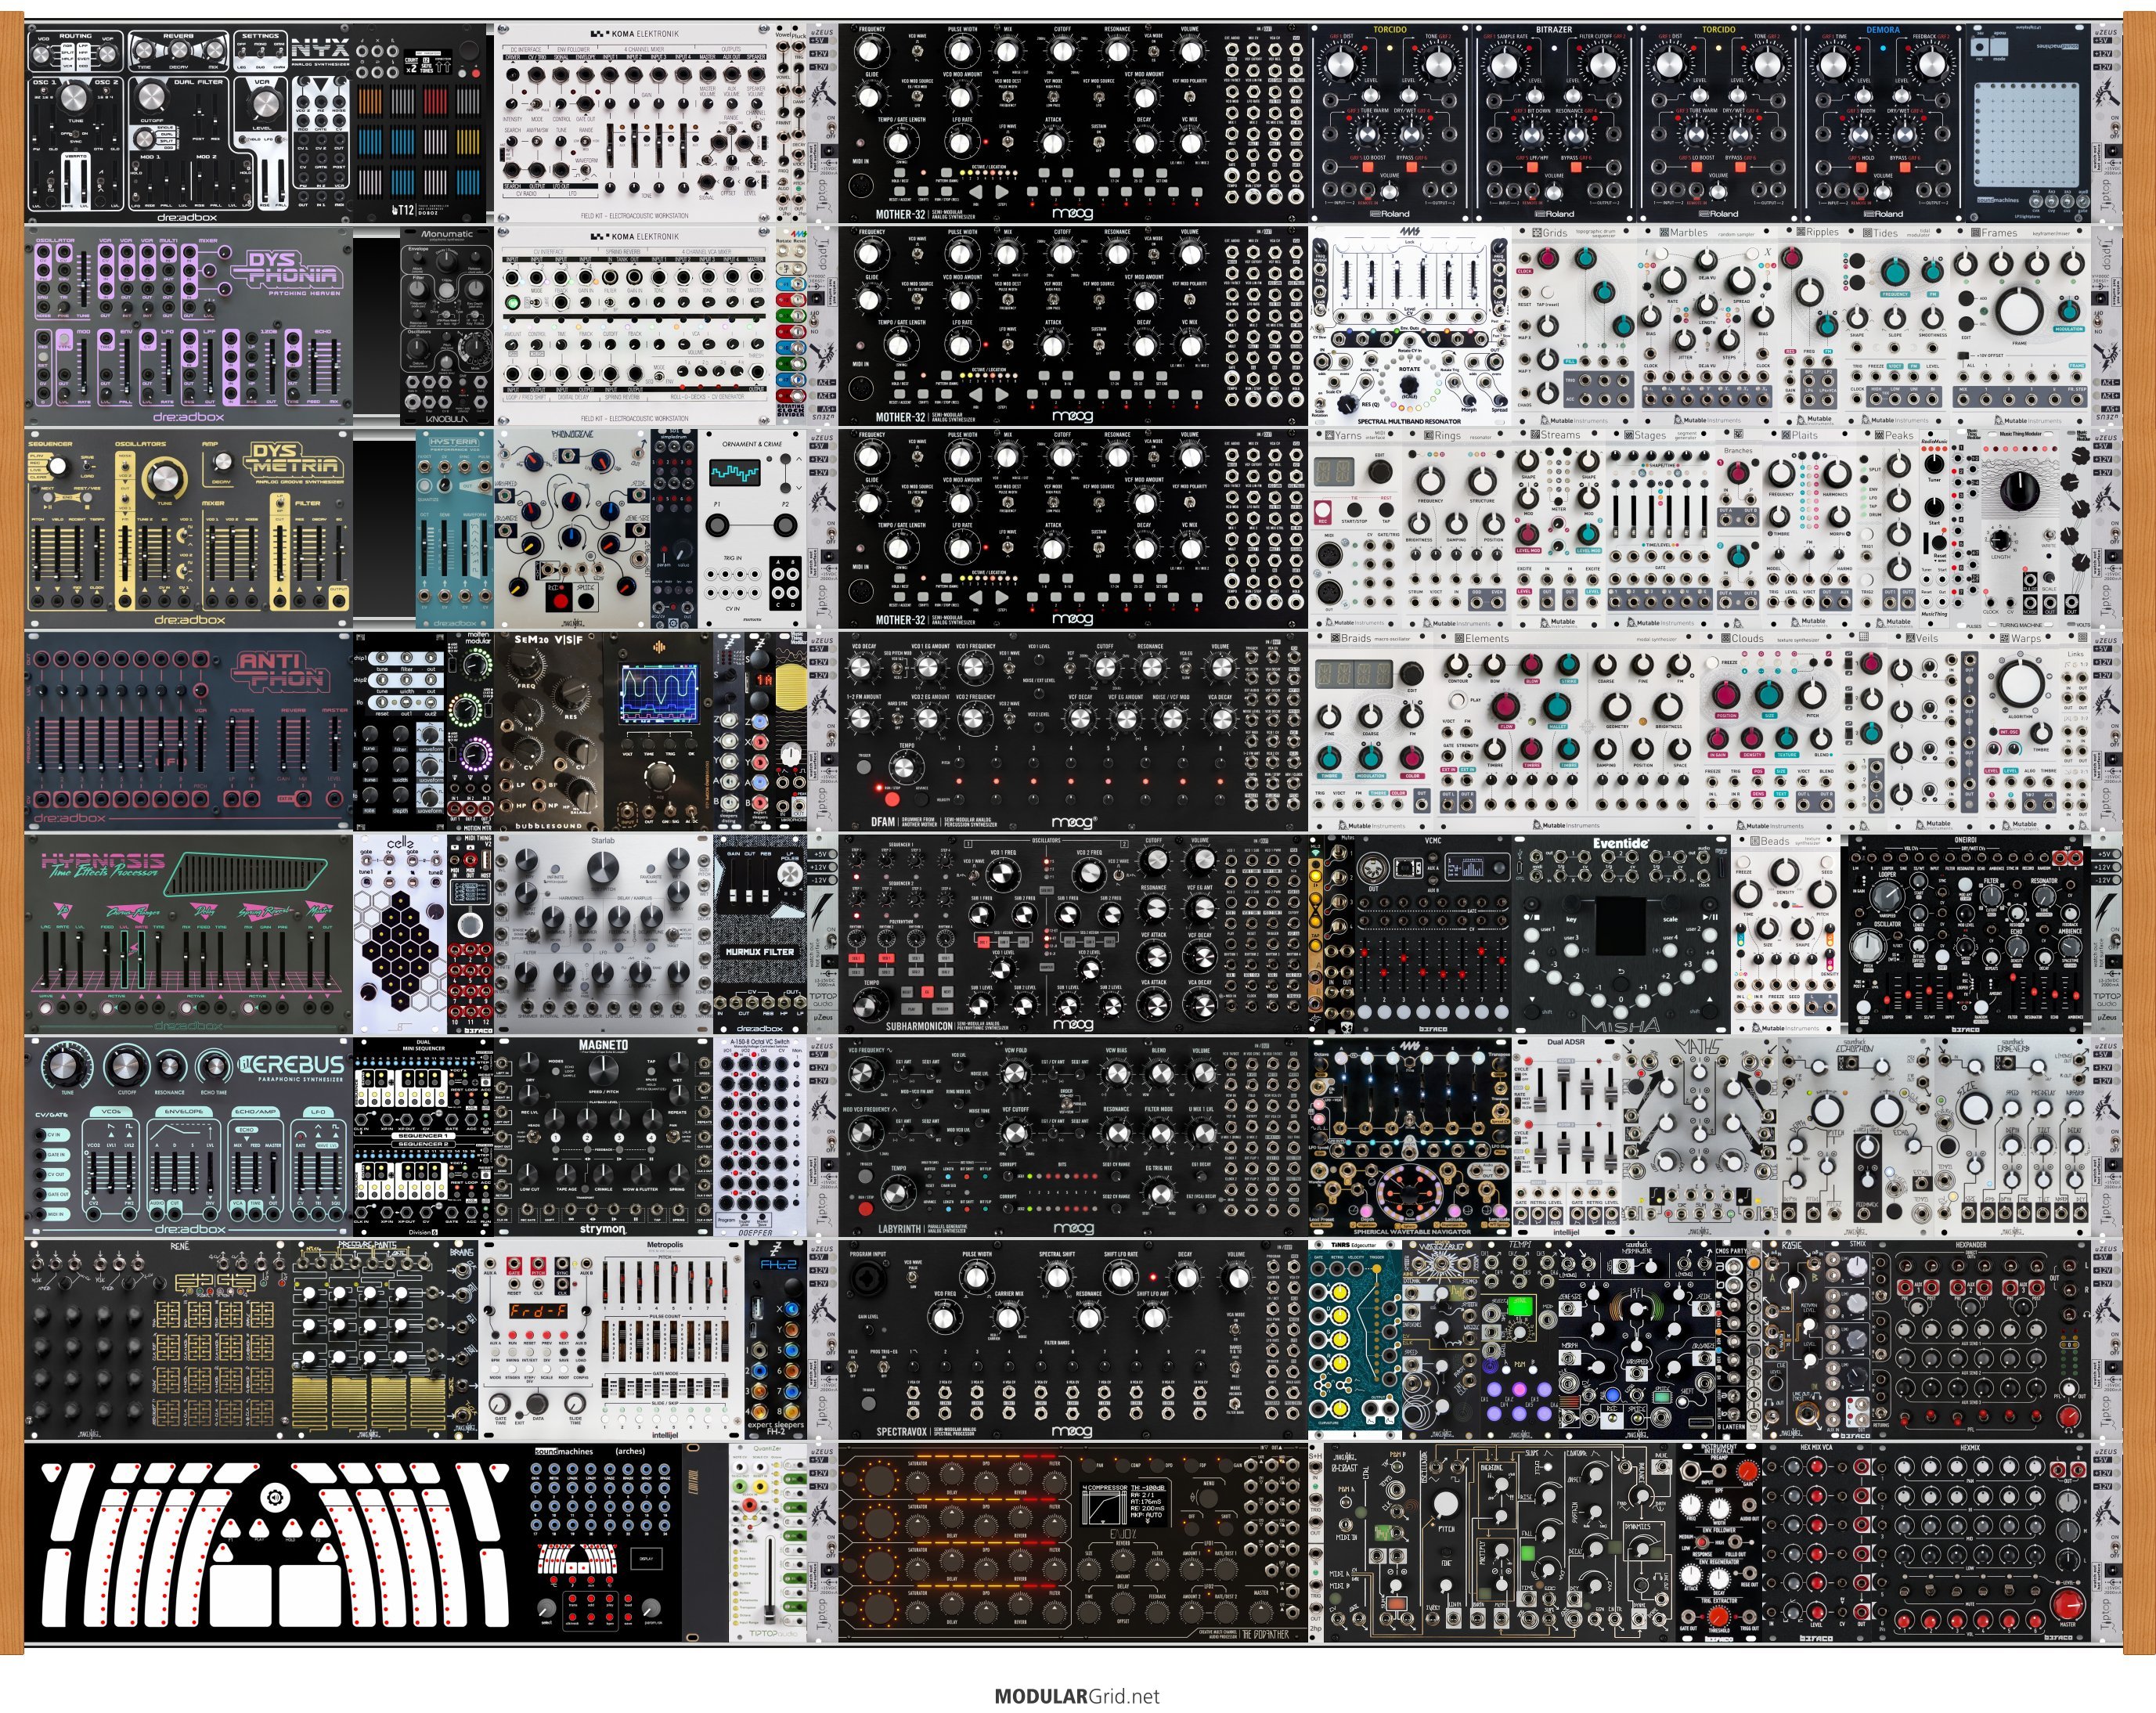Select the Intellijel Metropolis sequencer
This screenshot has width=2156, height=1713.
coord(612,1341)
